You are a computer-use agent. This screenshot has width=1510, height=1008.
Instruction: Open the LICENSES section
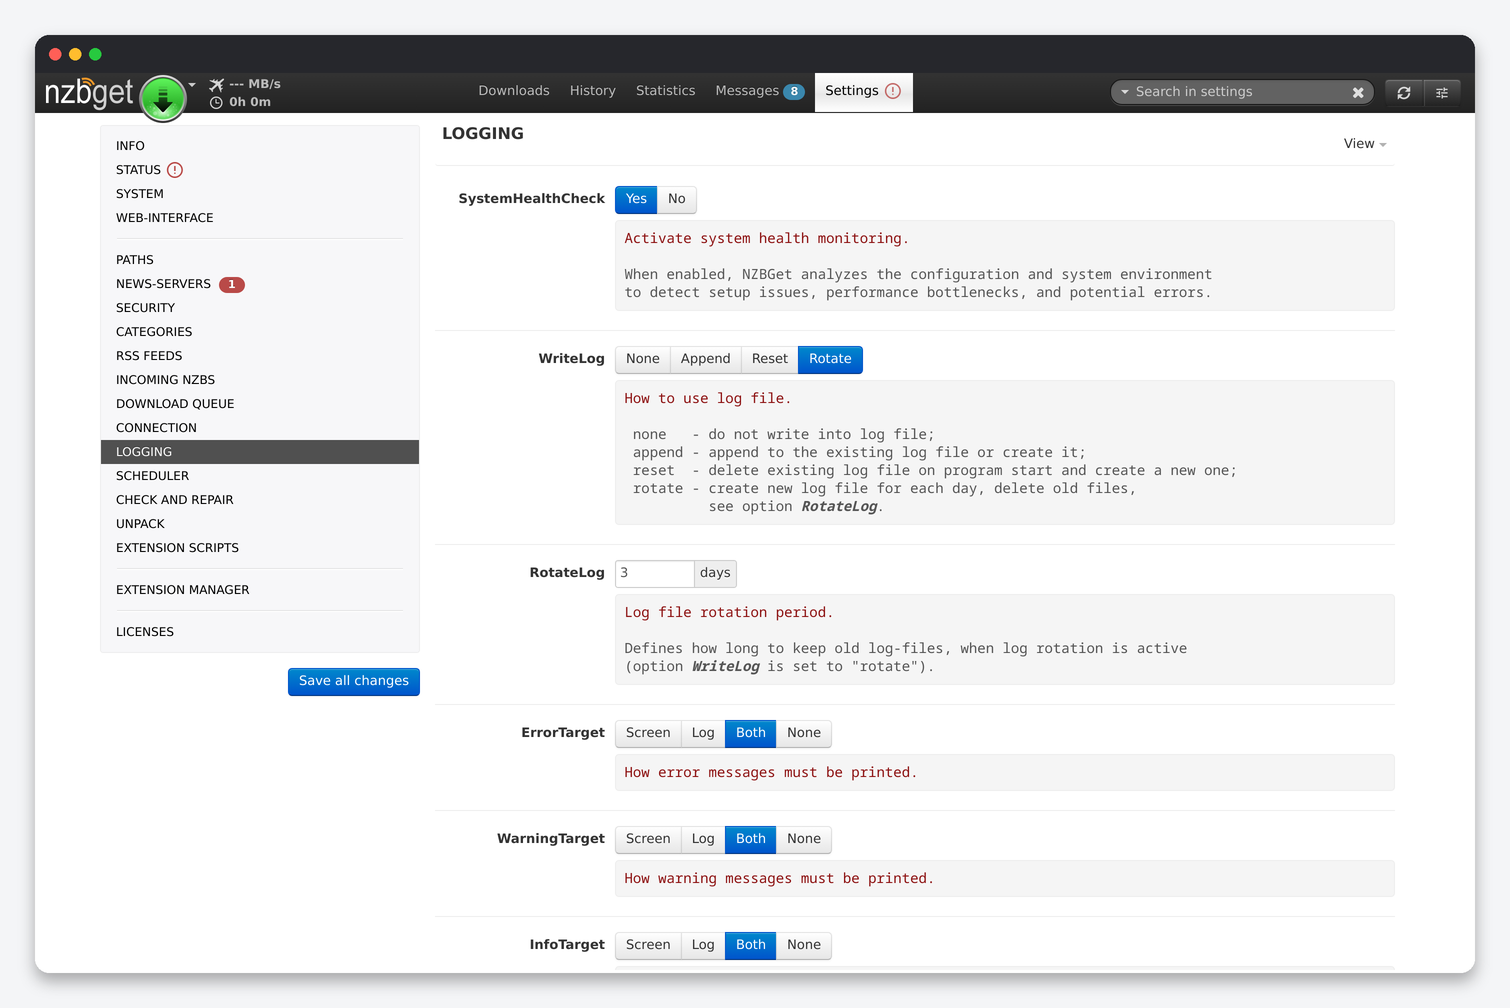coord(260,632)
